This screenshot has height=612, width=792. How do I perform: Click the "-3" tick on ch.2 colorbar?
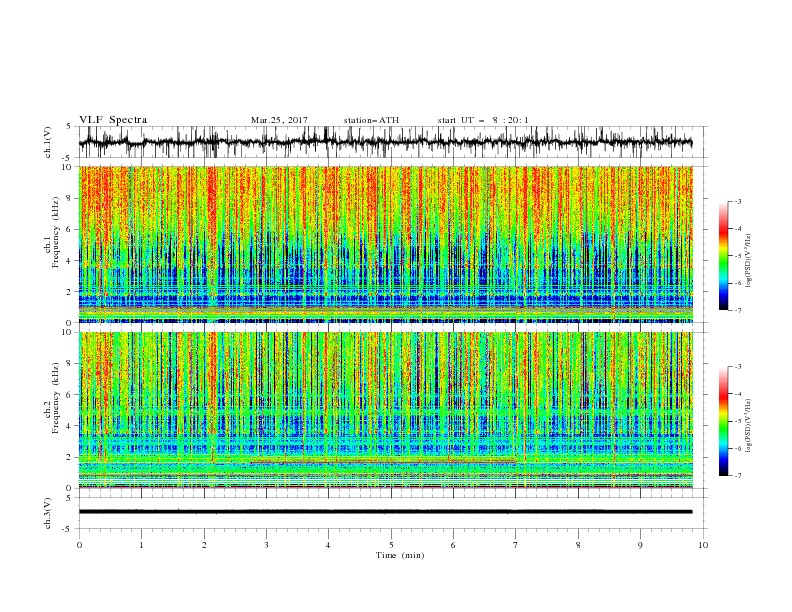point(737,367)
